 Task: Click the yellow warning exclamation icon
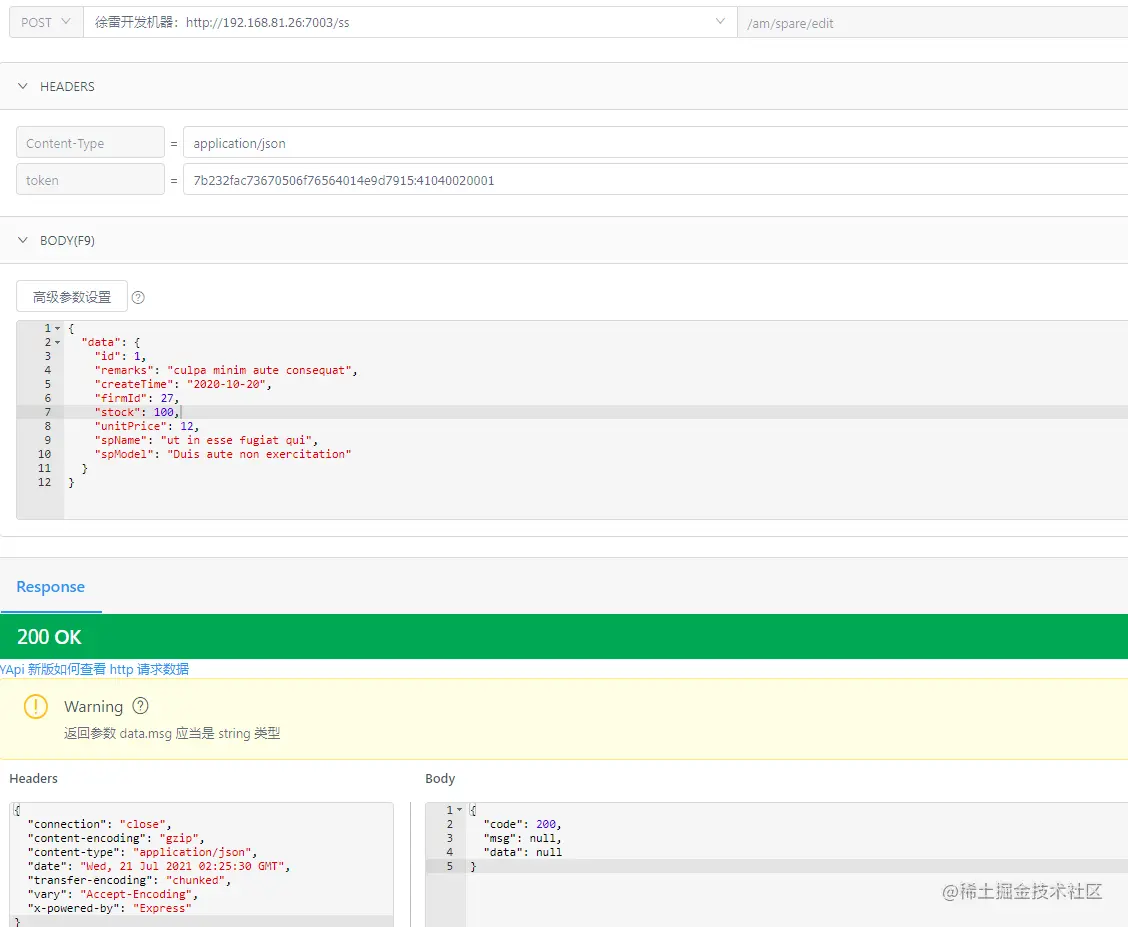(36, 706)
